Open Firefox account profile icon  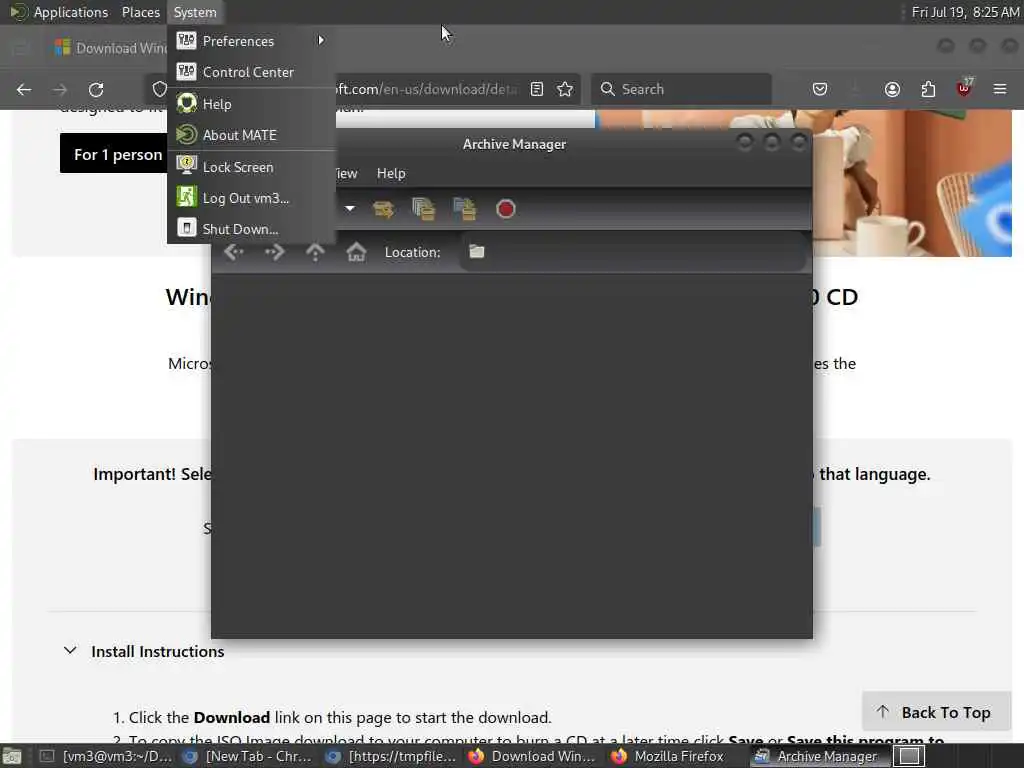tap(892, 89)
